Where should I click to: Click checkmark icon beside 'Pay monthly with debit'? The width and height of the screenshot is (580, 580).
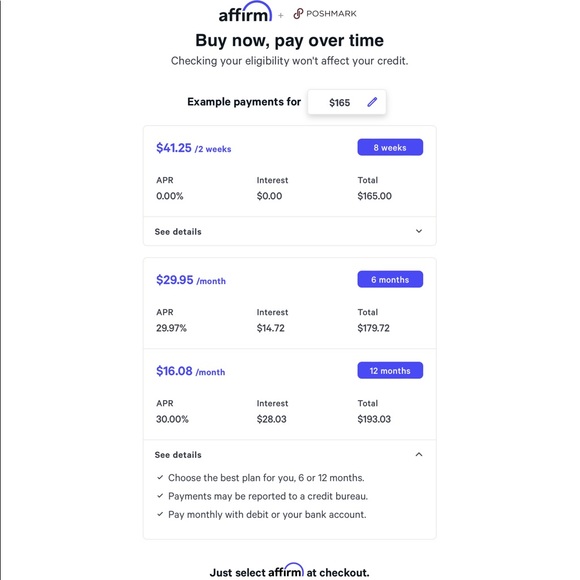(160, 515)
